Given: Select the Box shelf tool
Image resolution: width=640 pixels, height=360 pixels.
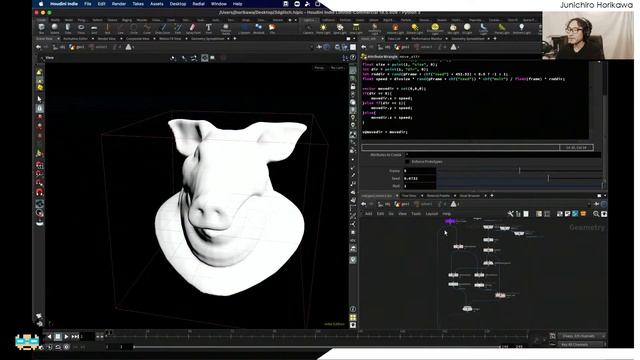Looking at the screenshot, I should [x=41, y=28].
